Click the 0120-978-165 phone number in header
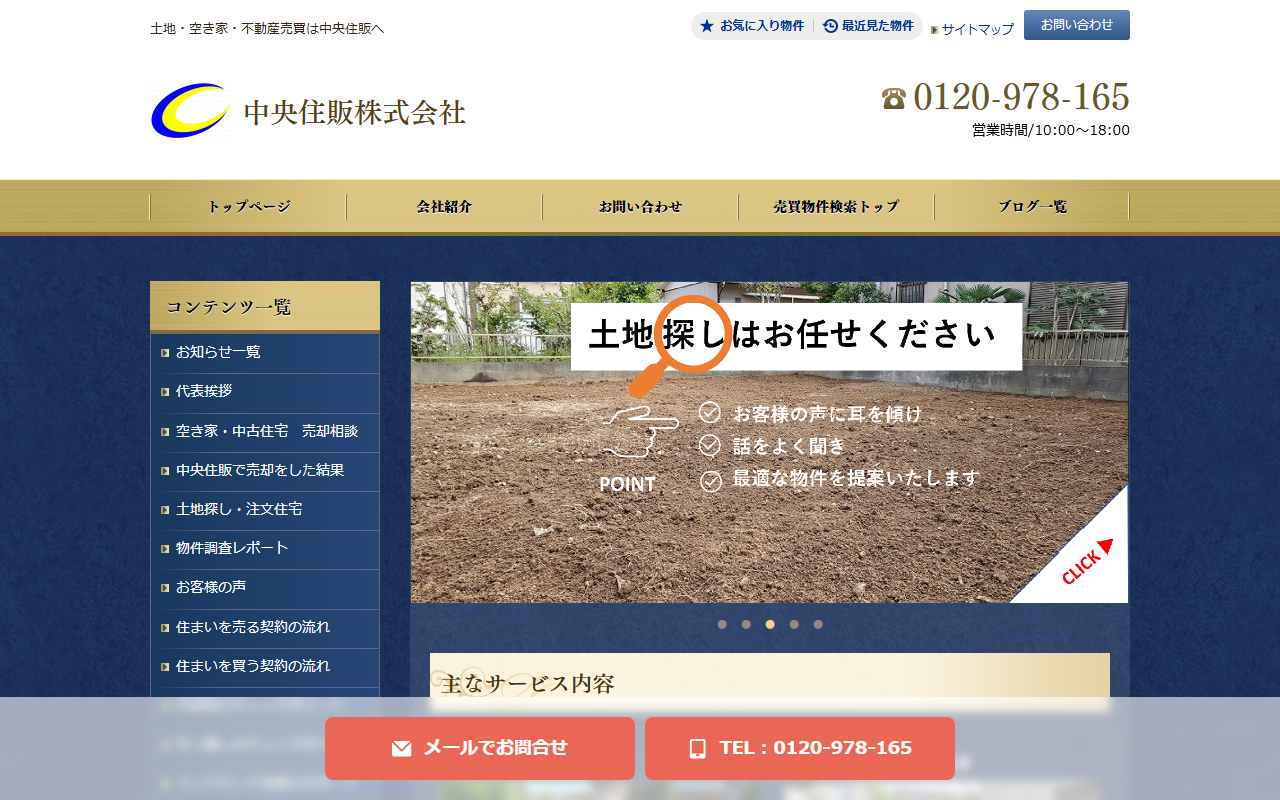 click(1021, 97)
